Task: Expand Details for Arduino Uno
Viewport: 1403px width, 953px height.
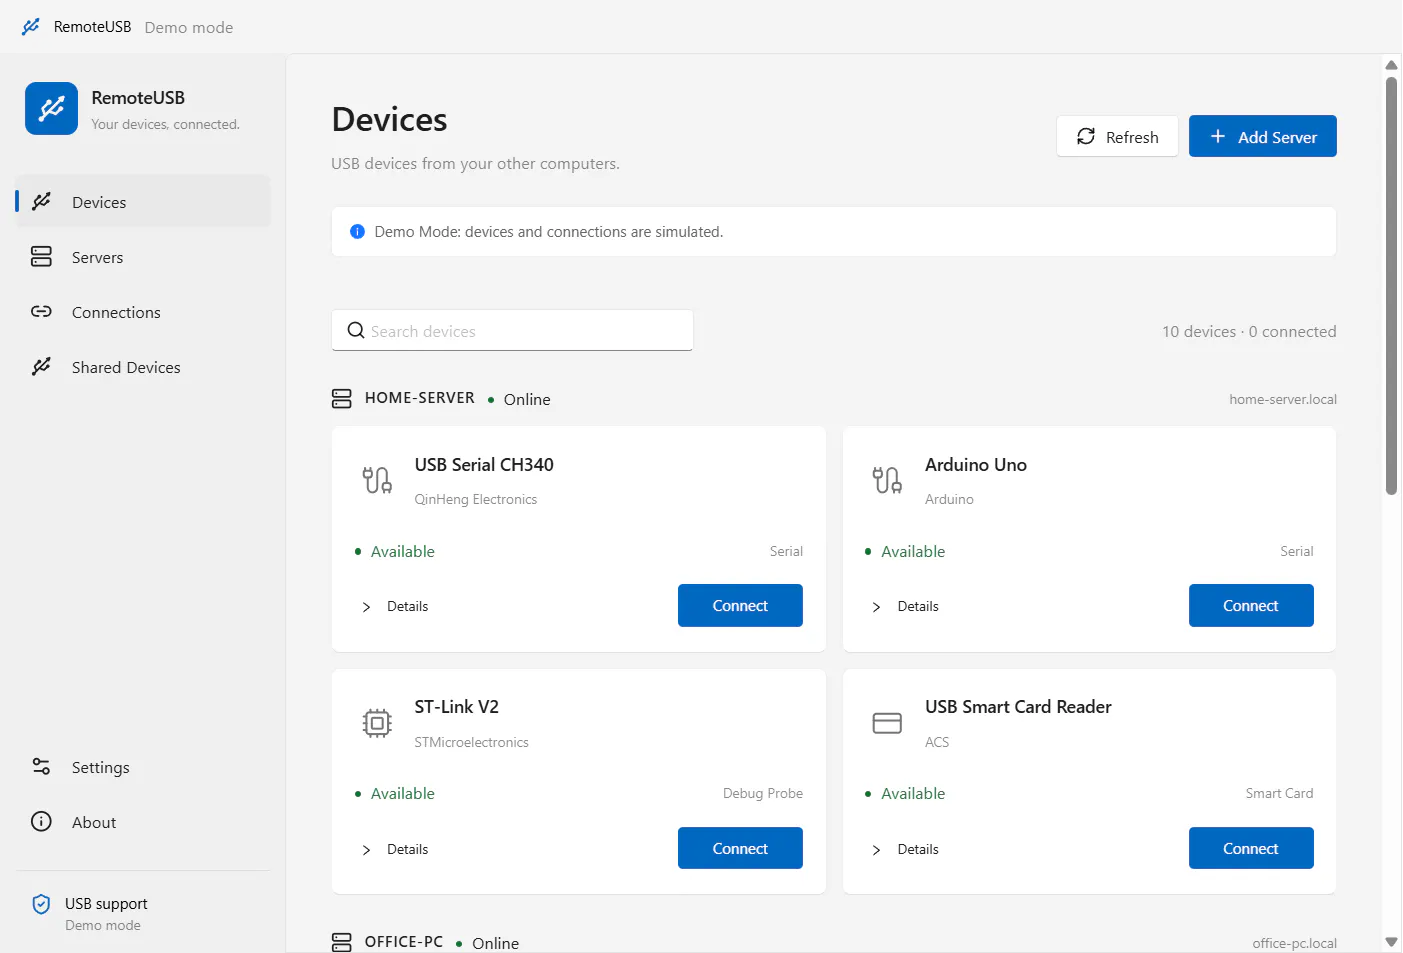Action: [x=905, y=607]
